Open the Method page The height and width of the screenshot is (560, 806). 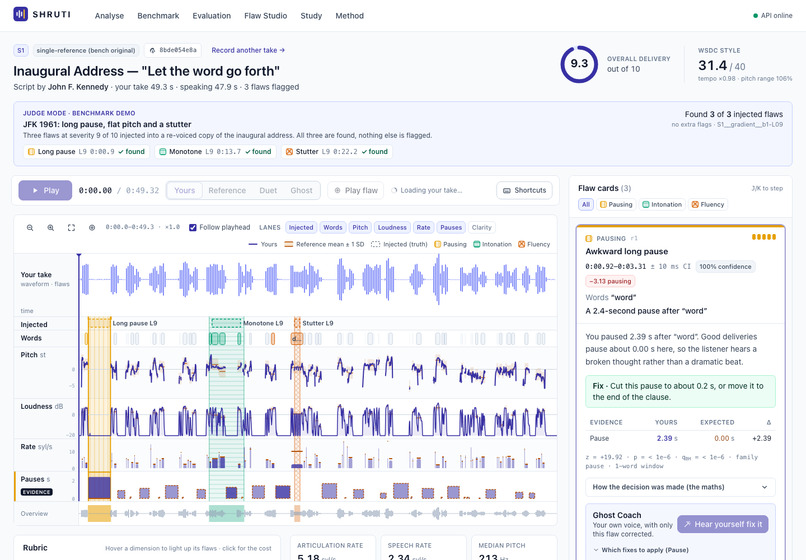(x=350, y=16)
